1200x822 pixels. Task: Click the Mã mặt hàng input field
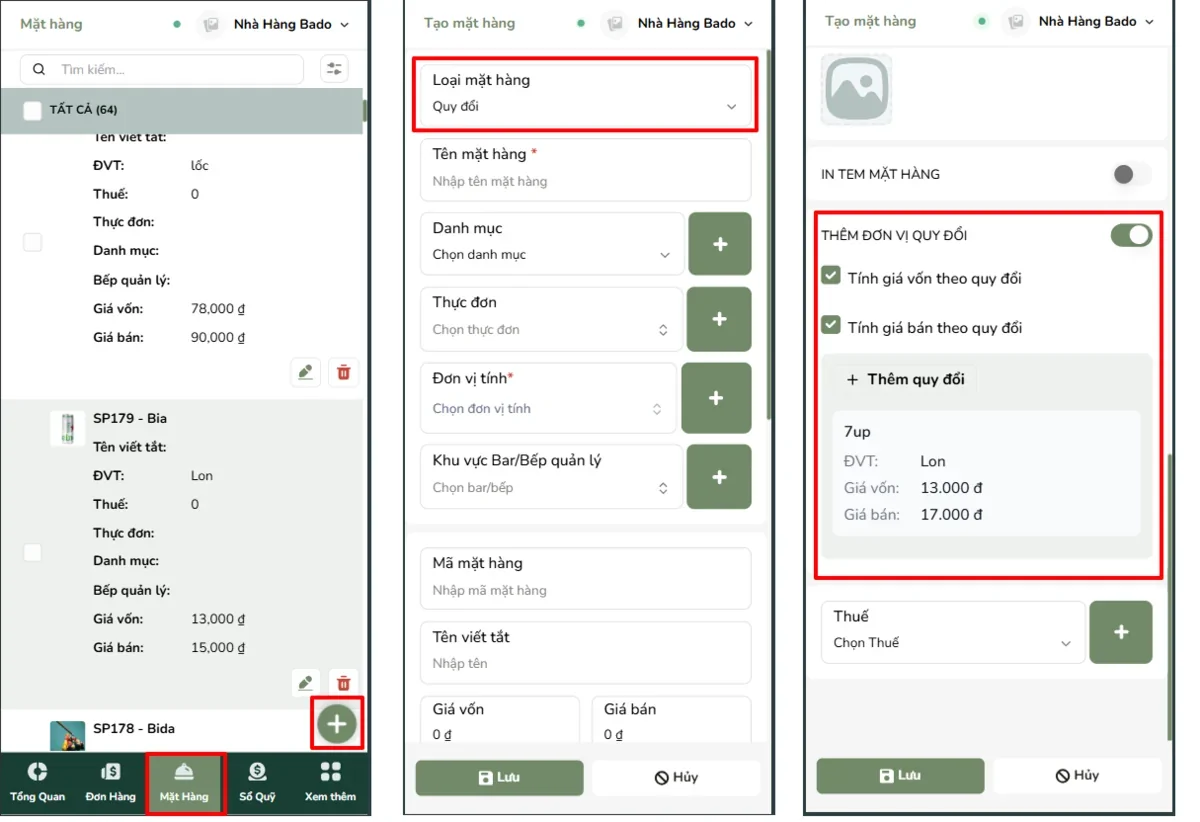(585, 578)
